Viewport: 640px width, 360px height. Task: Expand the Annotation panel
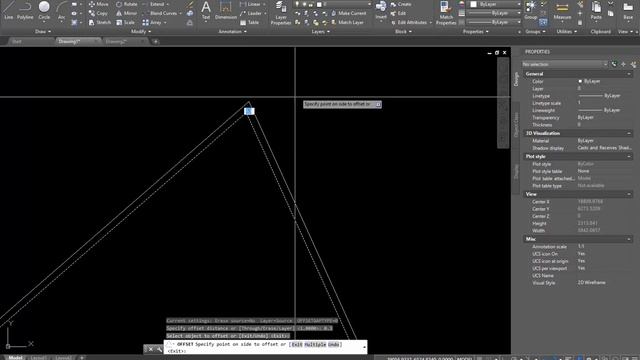(232, 31)
